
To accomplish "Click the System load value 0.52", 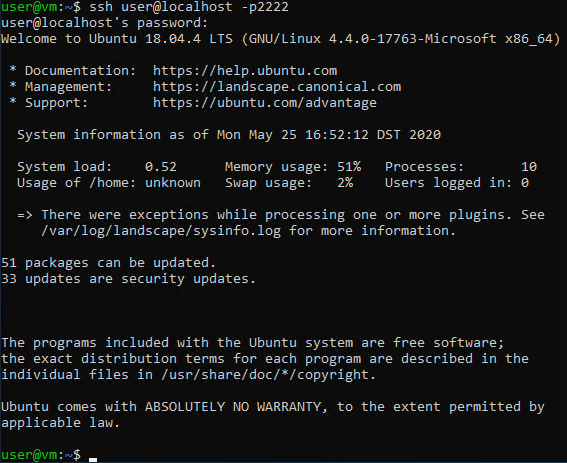I will tap(161, 167).
